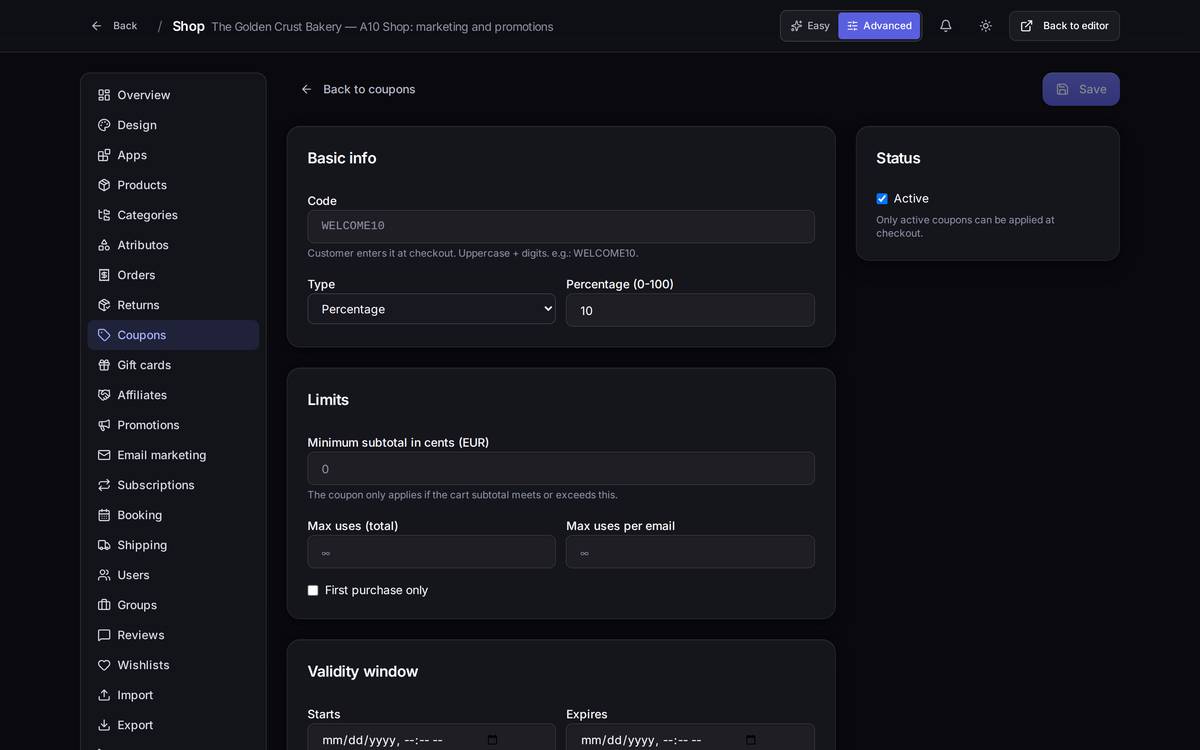Open the Expires date picker calendar icon

pyautogui.click(x=751, y=740)
